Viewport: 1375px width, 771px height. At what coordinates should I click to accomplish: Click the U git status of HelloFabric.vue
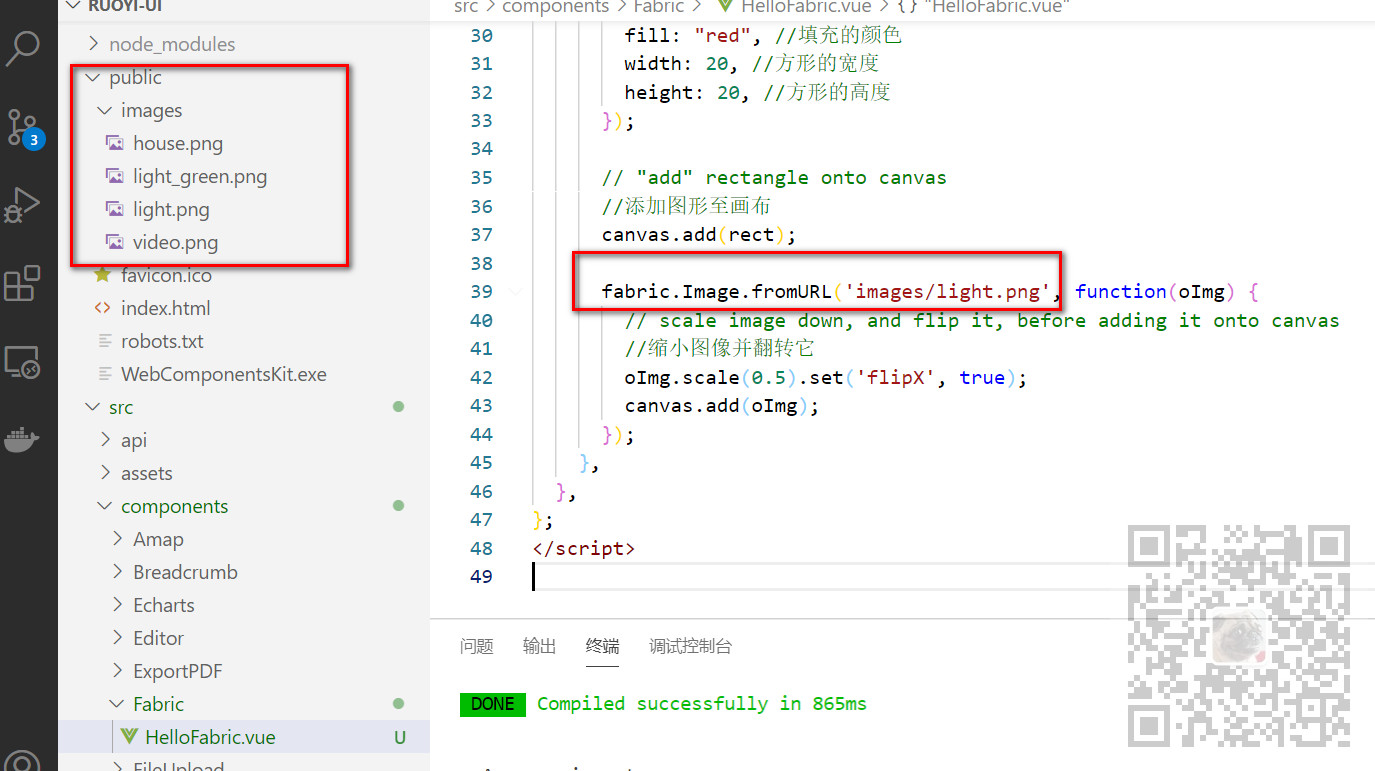[x=400, y=738]
